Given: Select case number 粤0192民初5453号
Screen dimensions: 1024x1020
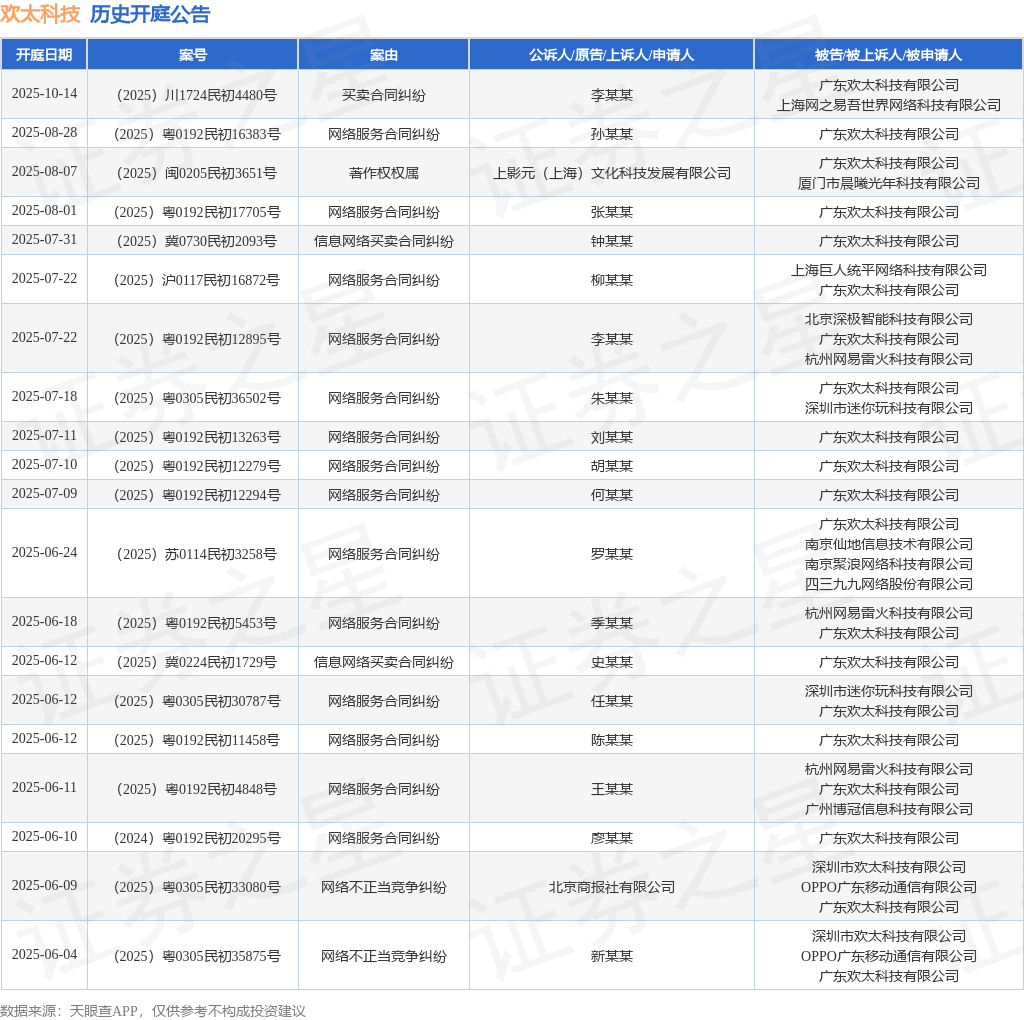Looking at the screenshot, I should (x=197, y=624).
